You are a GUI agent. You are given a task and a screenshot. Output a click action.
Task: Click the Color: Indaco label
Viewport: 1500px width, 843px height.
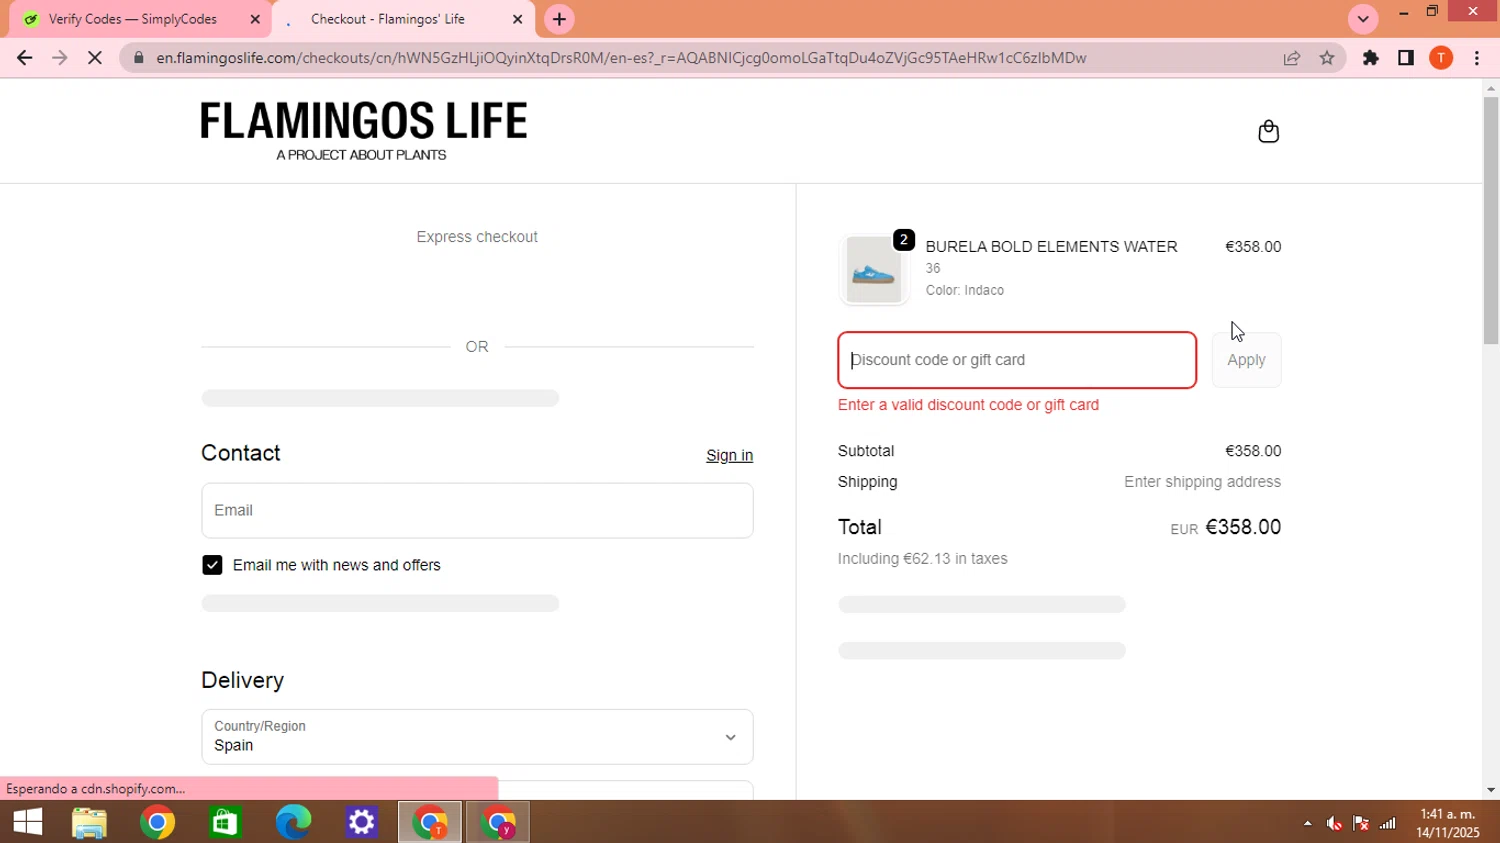[x=964, y=290]
